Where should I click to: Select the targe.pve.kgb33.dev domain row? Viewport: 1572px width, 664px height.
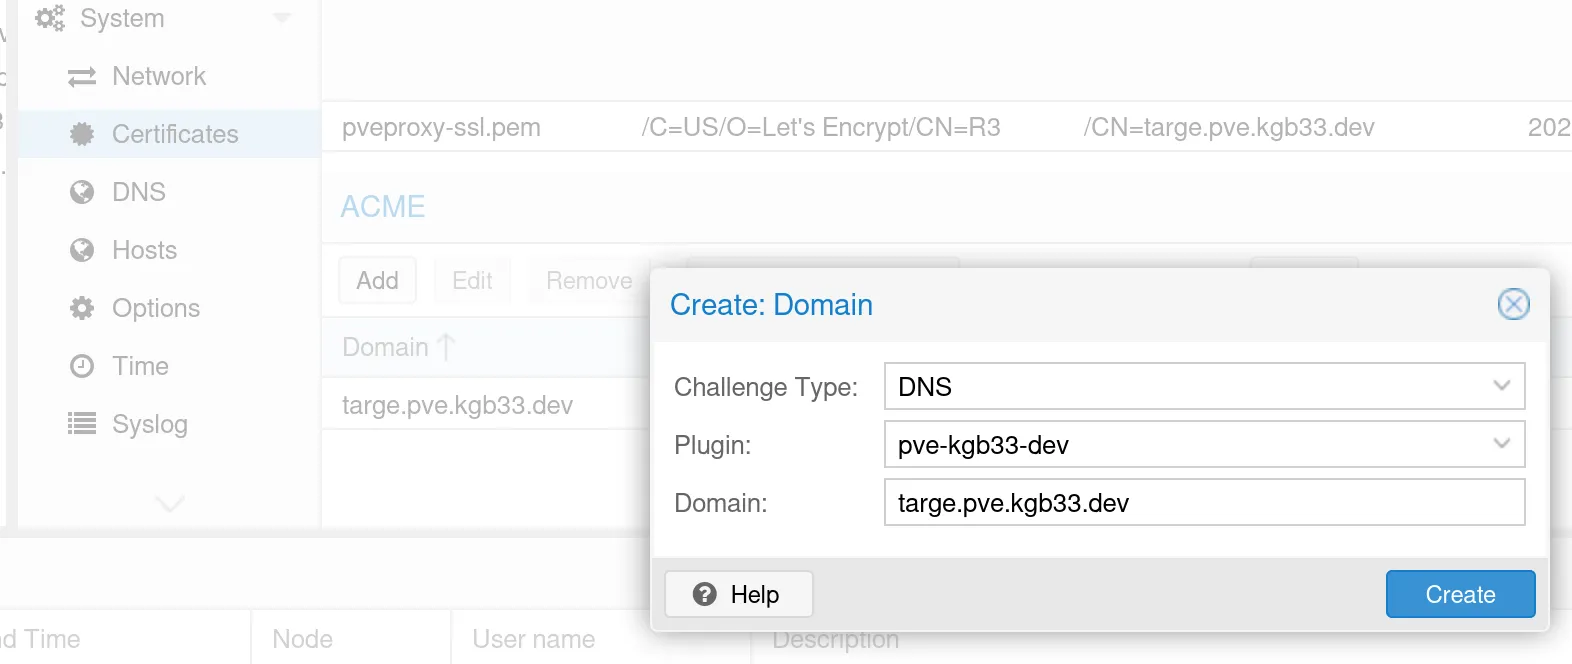click(x=486, y=405)
